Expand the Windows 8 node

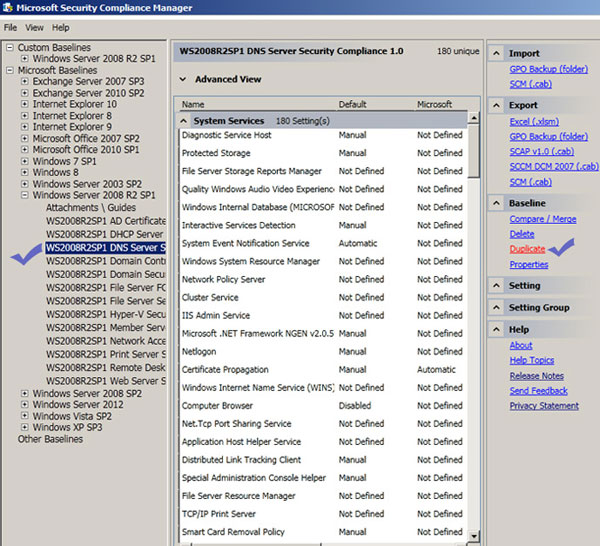pos(24,172)
